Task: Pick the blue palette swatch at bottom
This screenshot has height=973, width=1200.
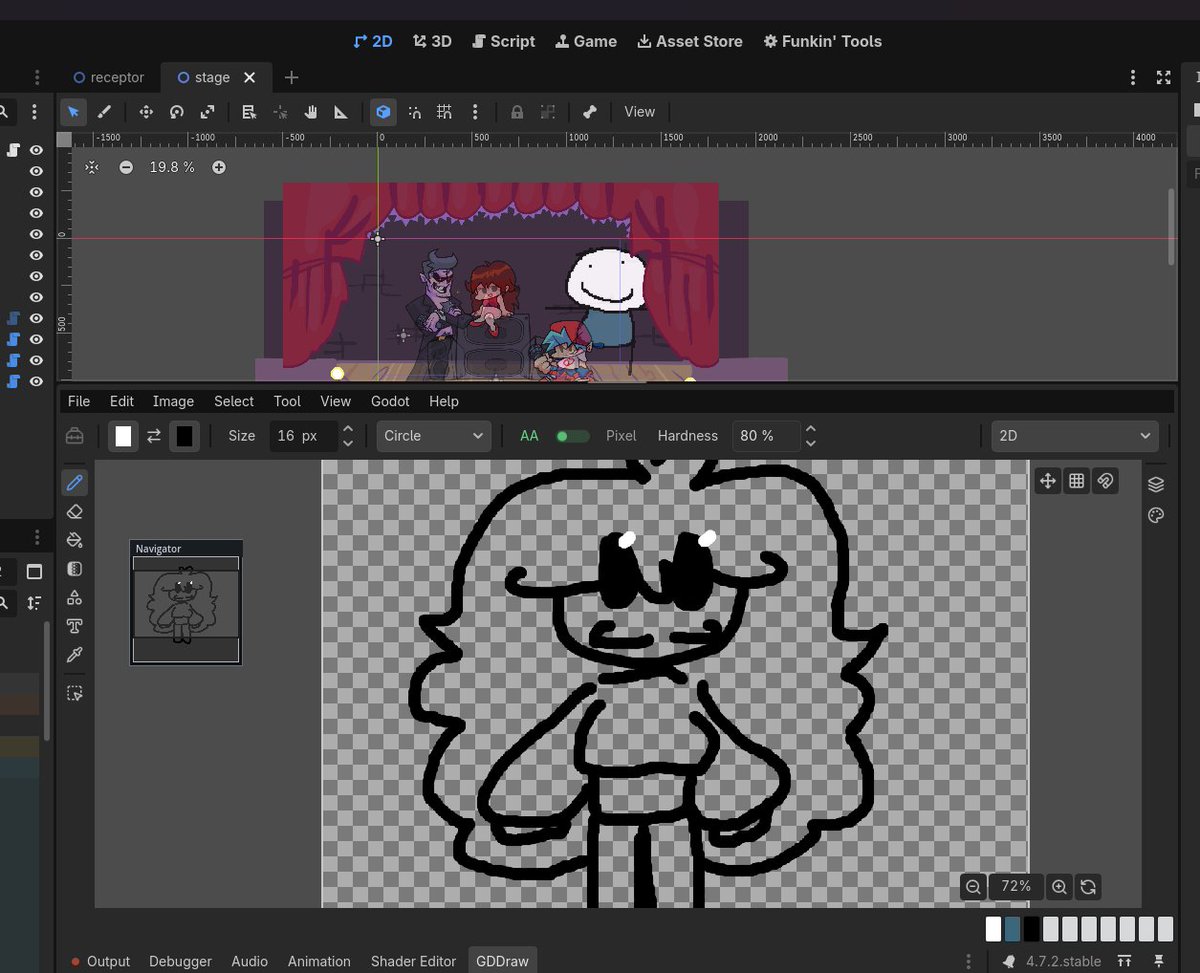Action: [1012, 929]
